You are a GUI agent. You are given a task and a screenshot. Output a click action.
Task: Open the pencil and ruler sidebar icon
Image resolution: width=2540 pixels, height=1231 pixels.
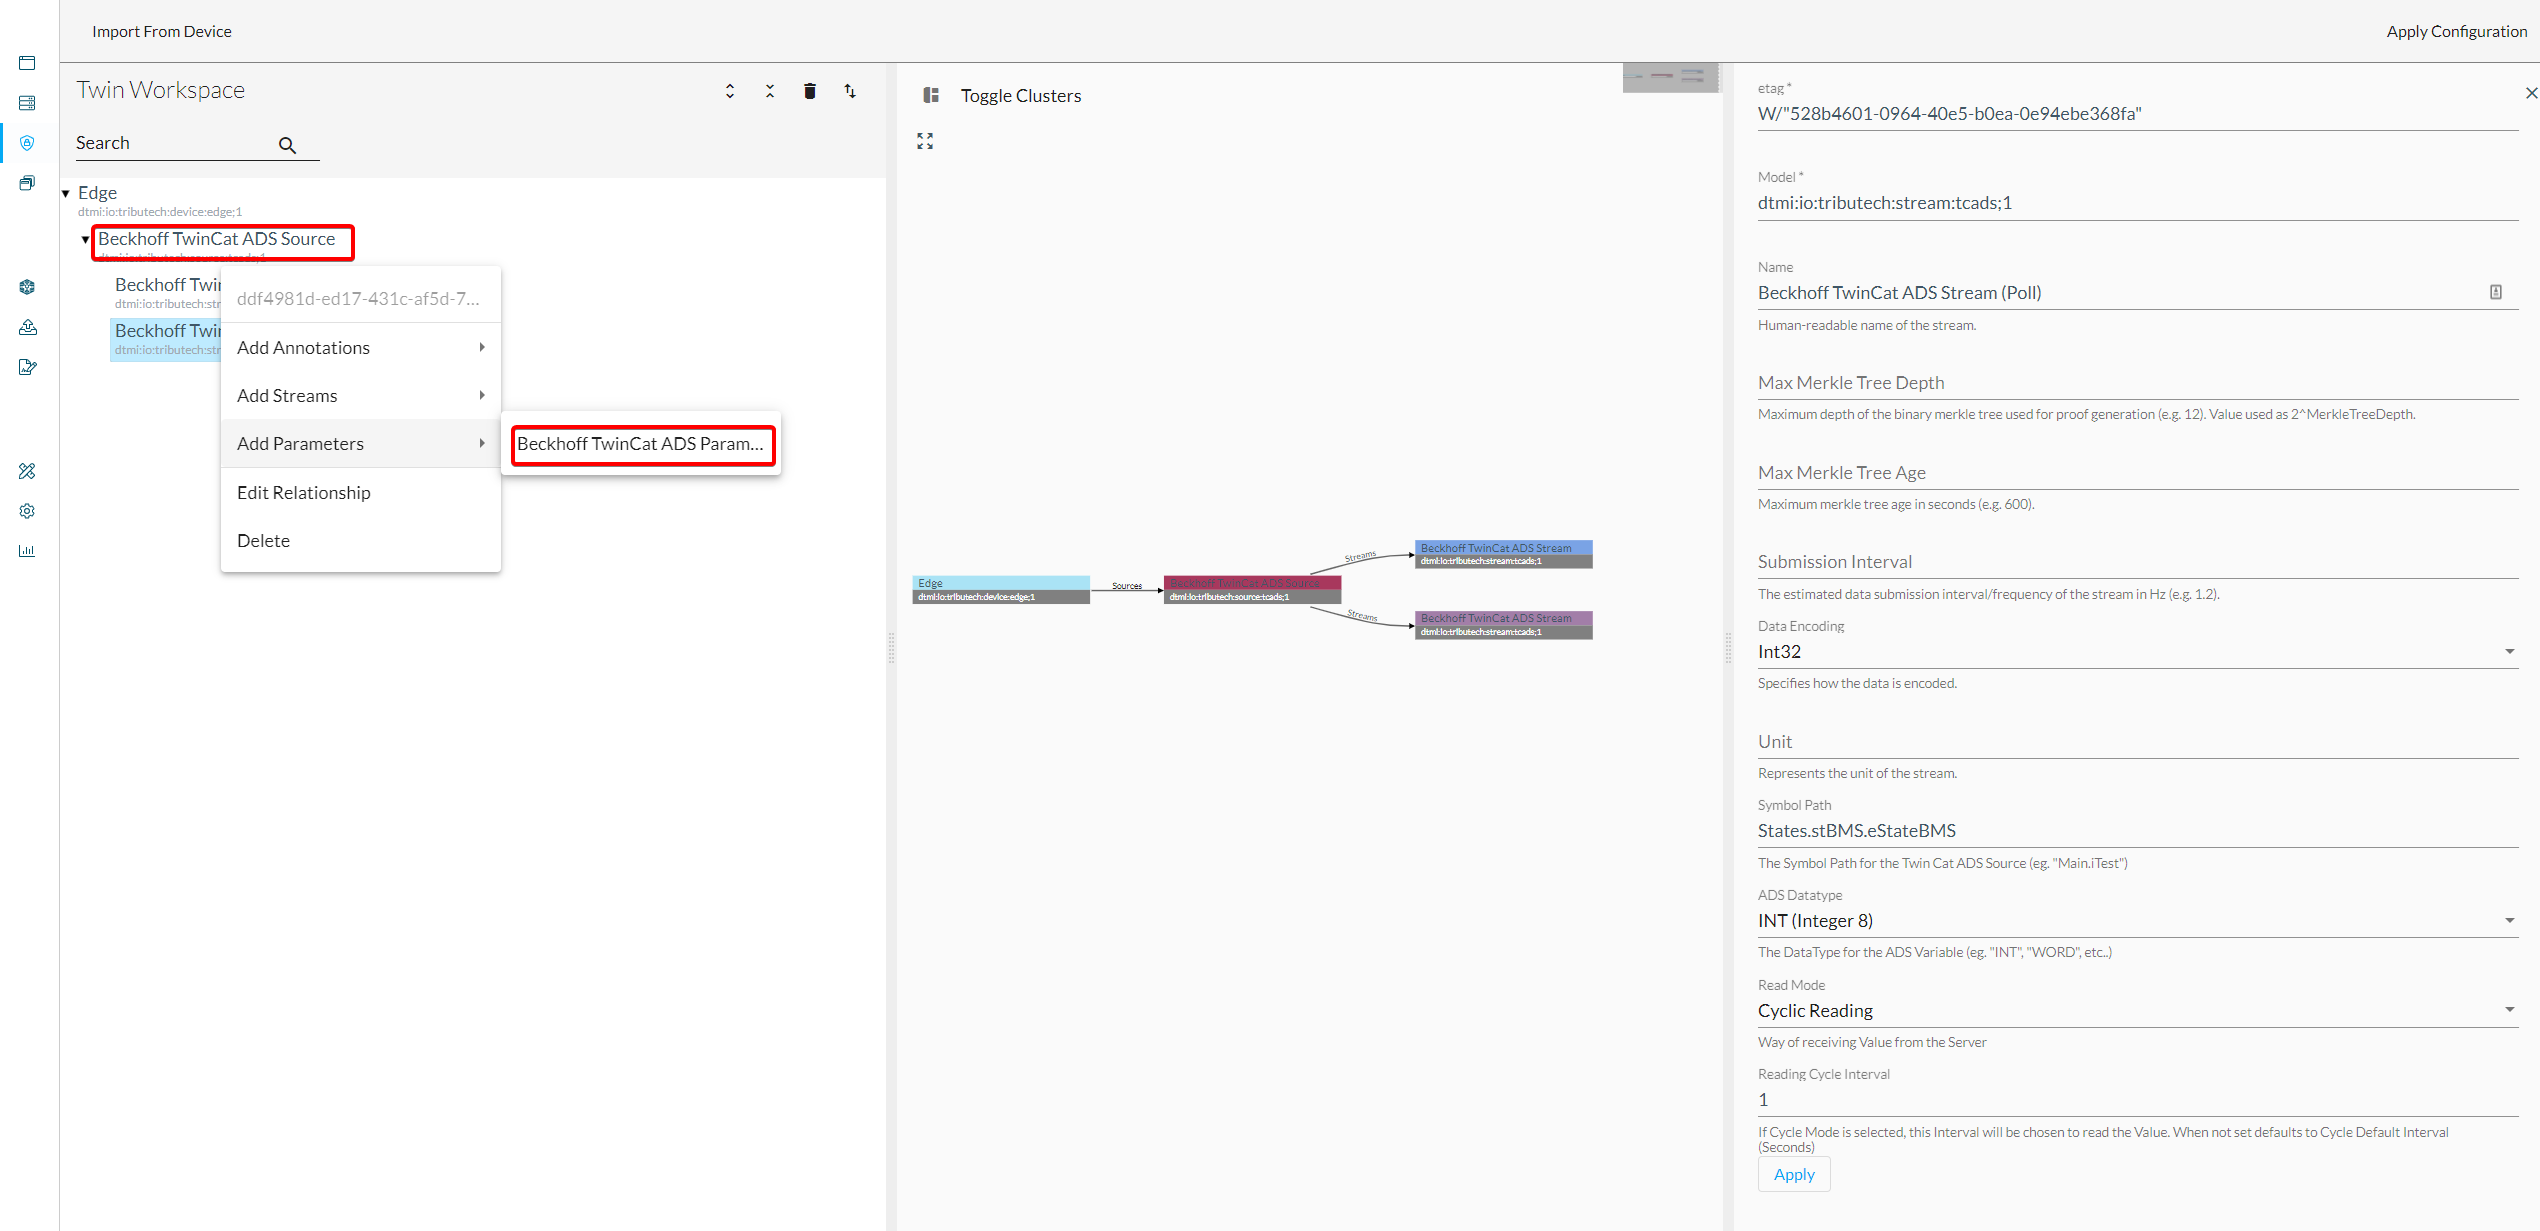(27, 471)
